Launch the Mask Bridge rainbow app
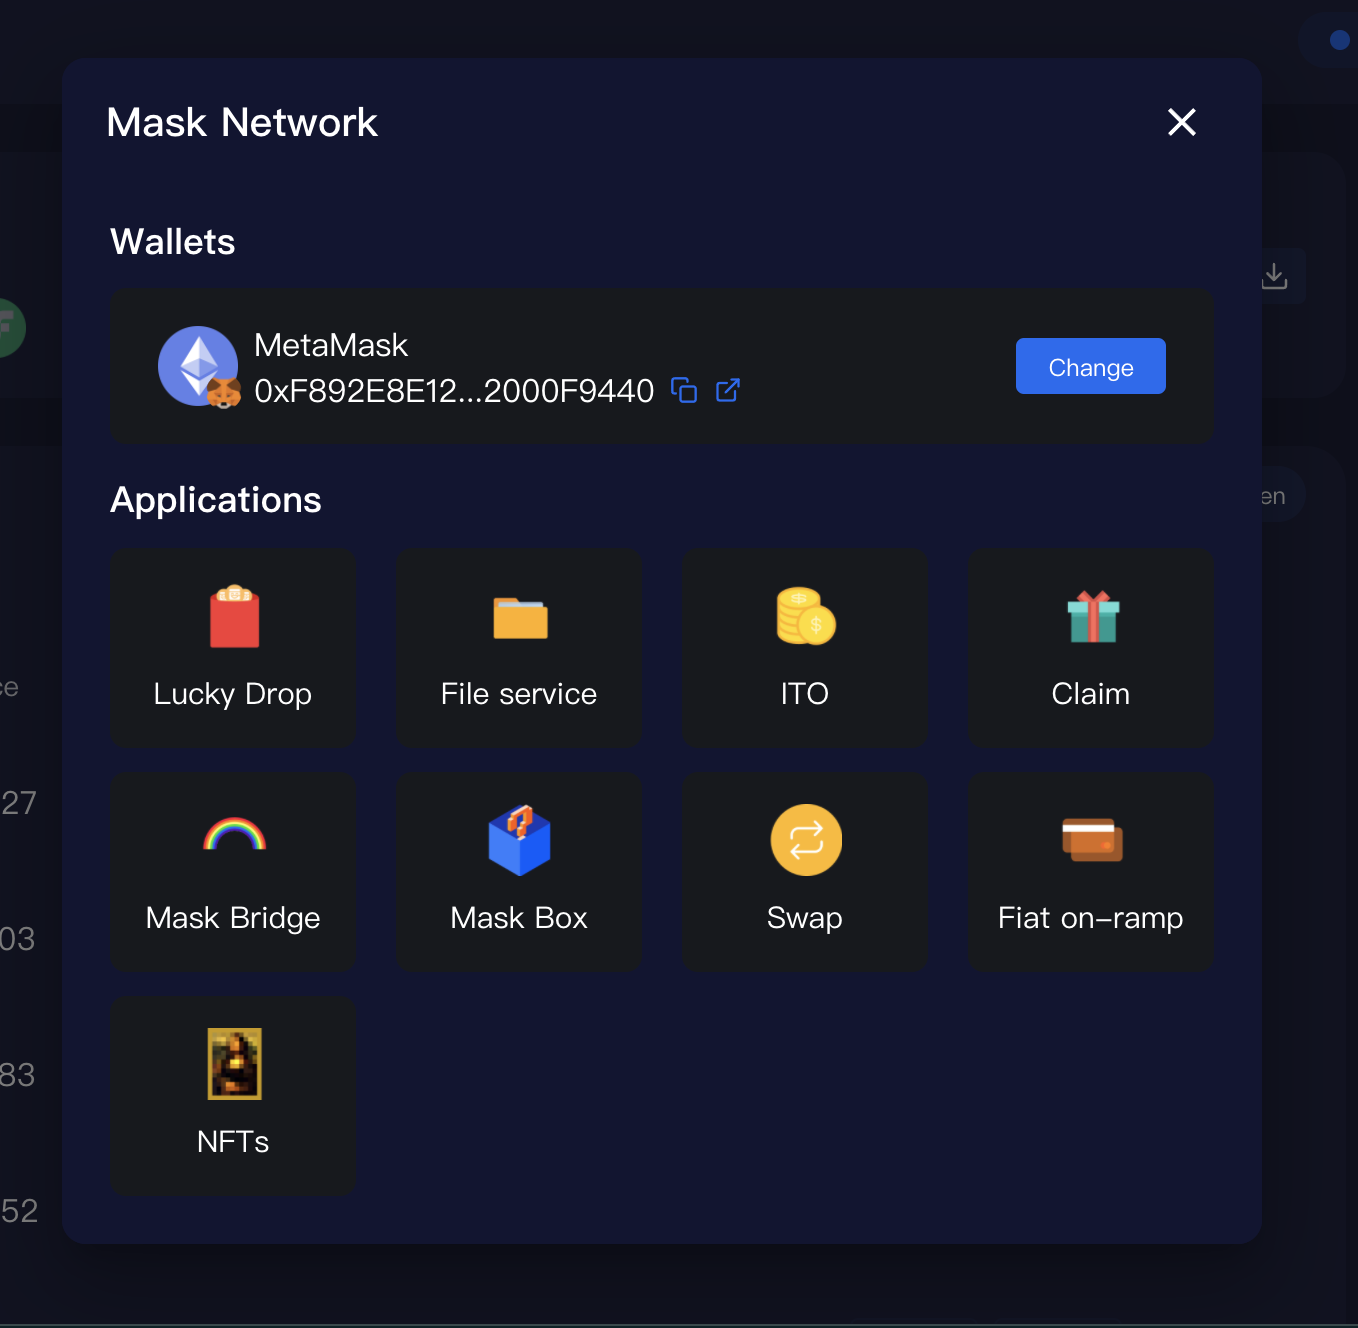Viewport: 1358px width, 1328px height. (233, 871)
